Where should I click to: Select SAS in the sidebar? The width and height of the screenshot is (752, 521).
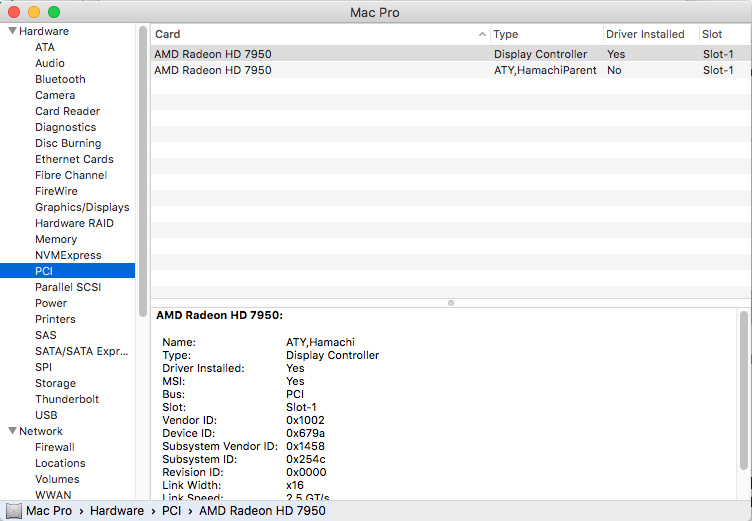[46, 335]
